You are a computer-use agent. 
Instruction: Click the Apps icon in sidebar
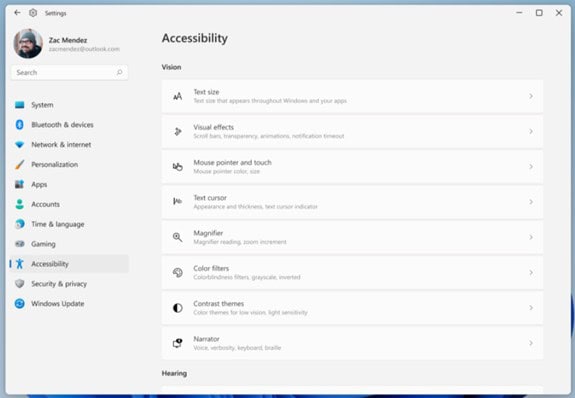tap(19, 184)
